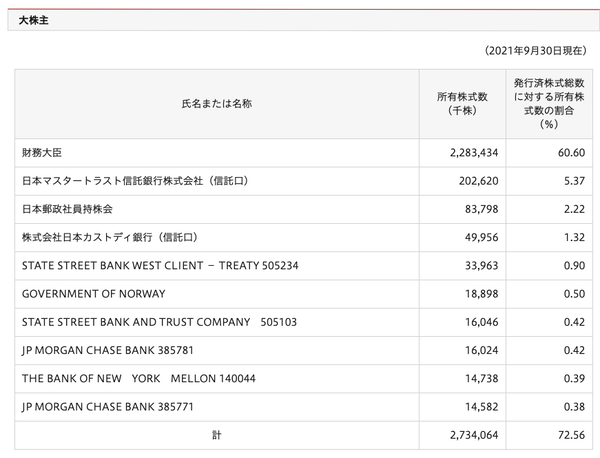Click the 日本郵政社員持株会 entry

(x=67, y=209)
